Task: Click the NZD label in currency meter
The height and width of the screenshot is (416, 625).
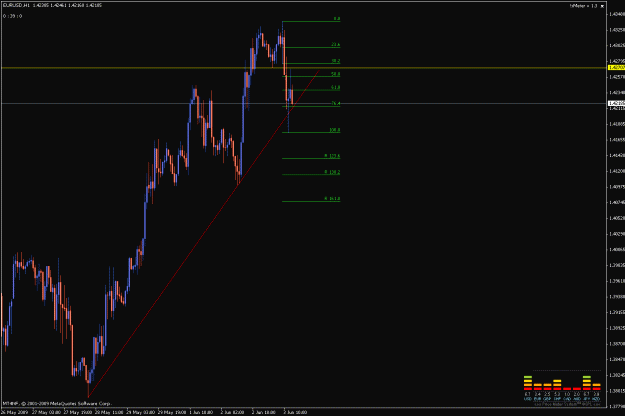Action: (596, 399)
